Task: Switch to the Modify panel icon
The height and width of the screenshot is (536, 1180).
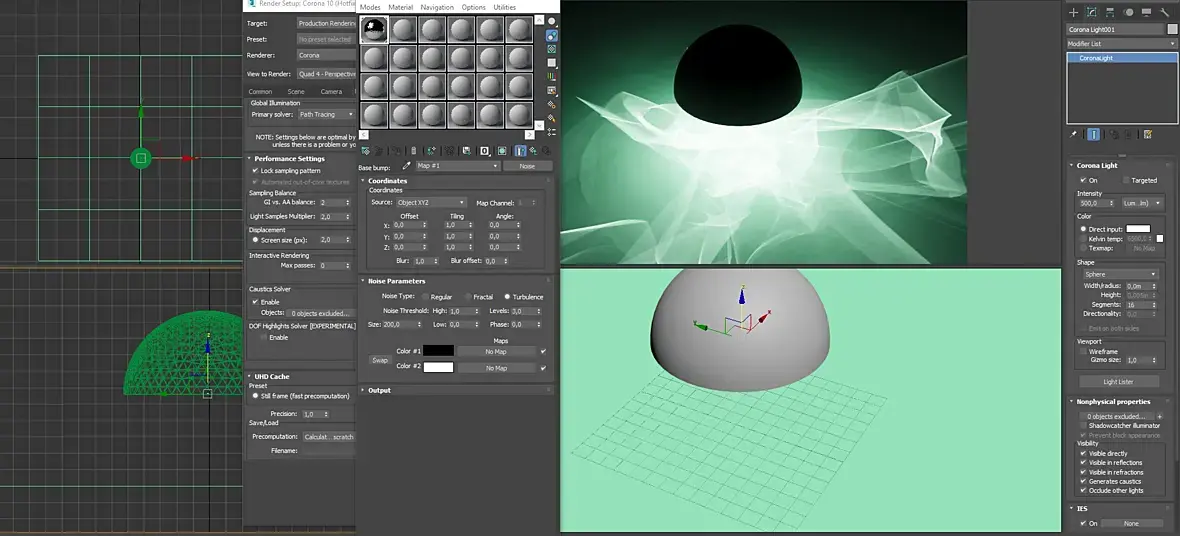Action: coord(1091,13)
